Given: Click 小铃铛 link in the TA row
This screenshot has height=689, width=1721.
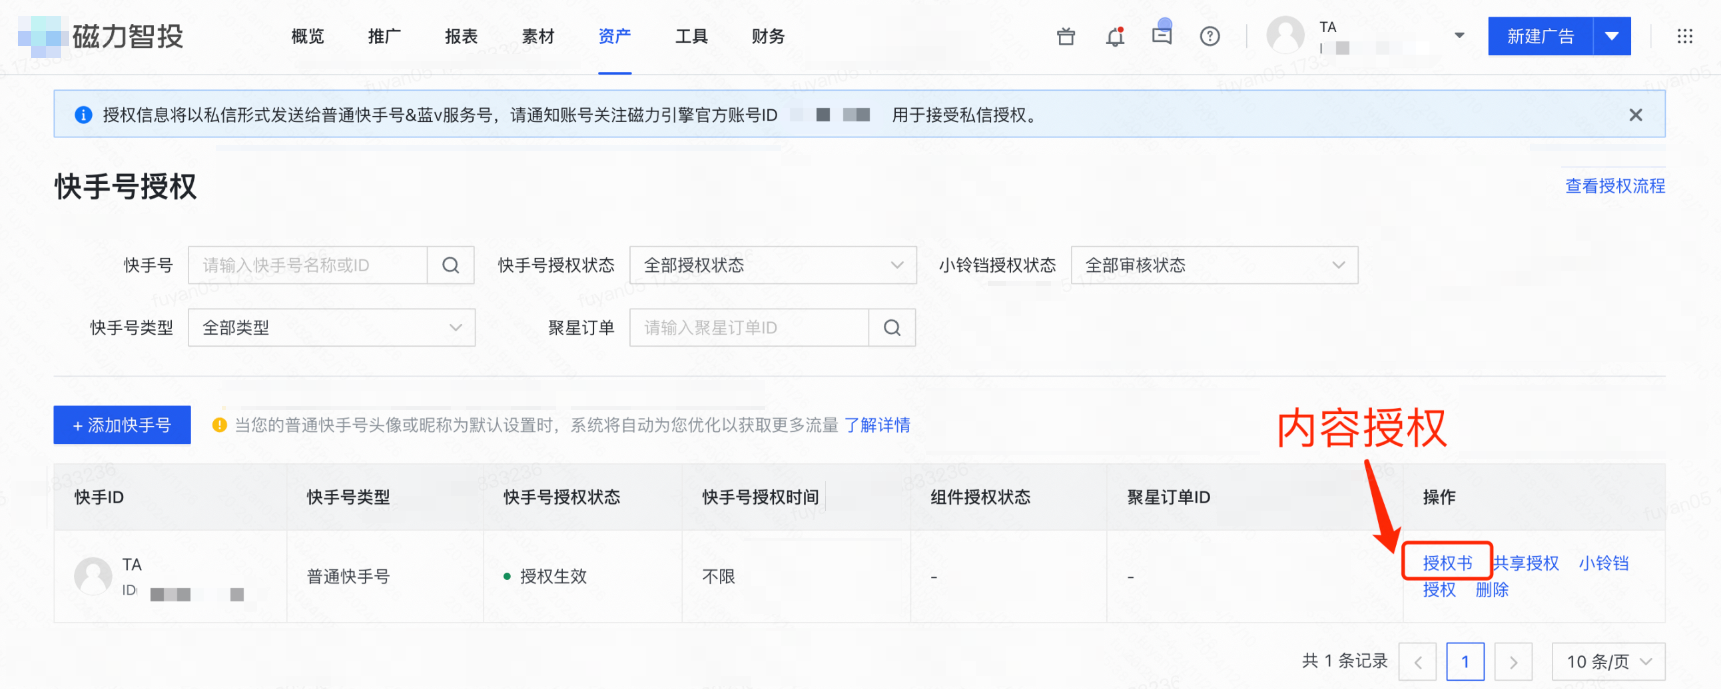Looking at the screenshot, I should 1604,563.
